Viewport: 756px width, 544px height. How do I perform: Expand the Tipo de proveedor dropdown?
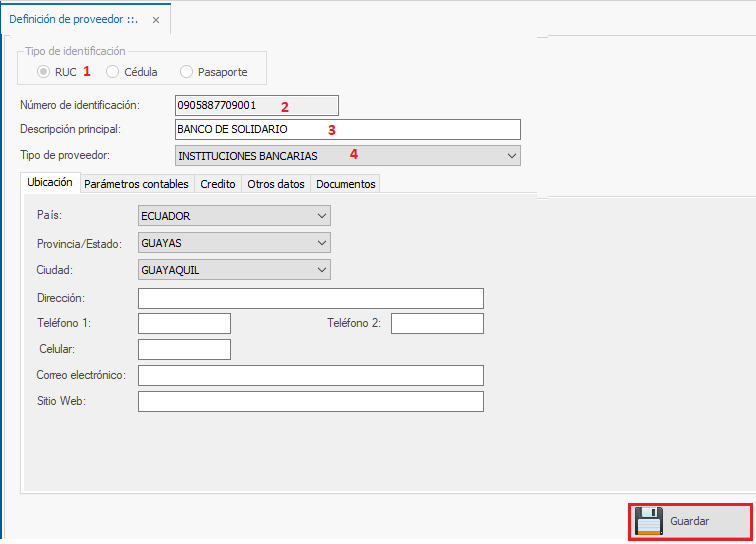pos(511,156)
